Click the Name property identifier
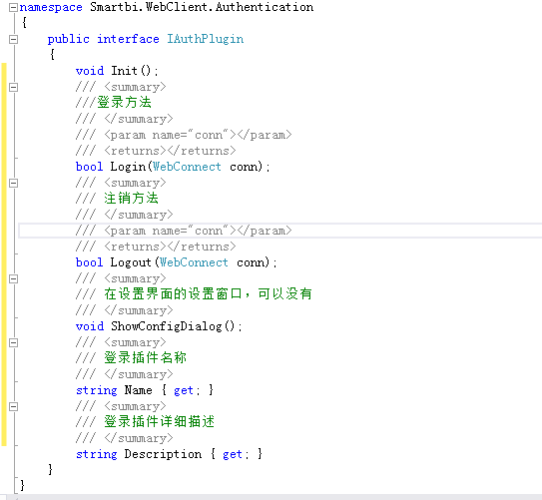The height and width of the screenshot is (500, 542). [138, 390]
